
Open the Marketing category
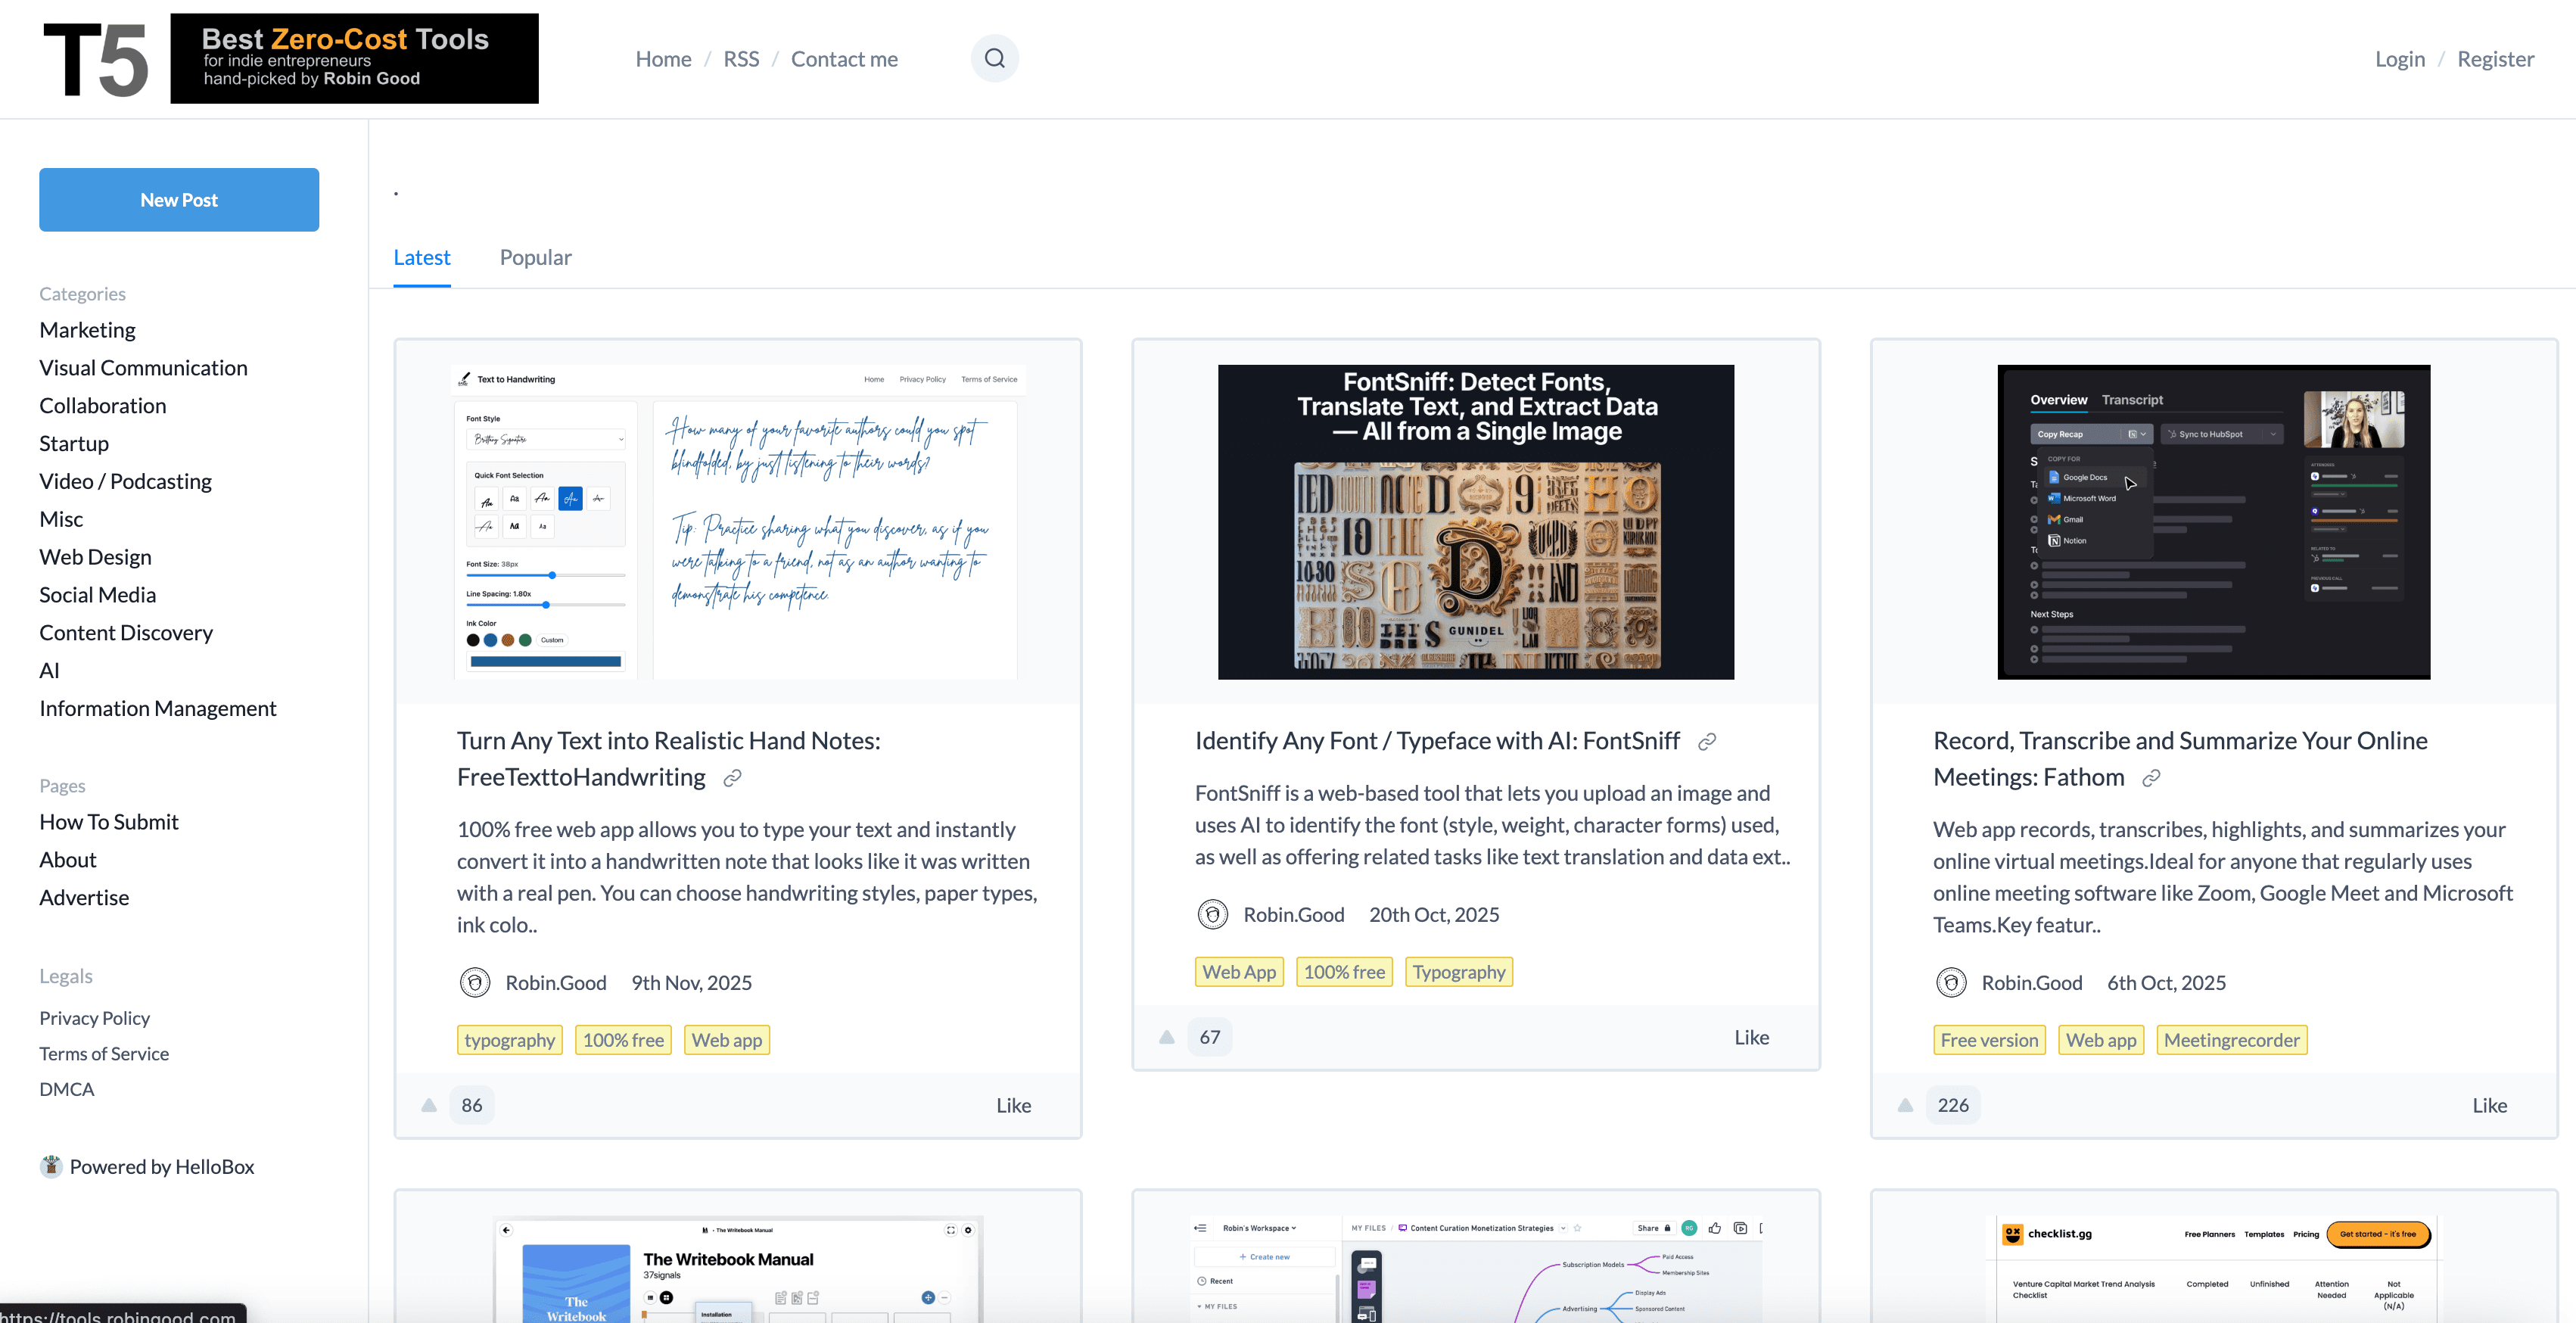pos(88,330)
